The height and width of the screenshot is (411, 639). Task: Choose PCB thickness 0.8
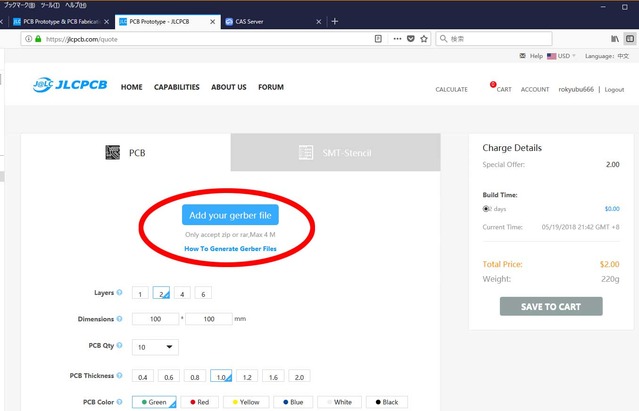pyautogui.click(x=195, y=376)
